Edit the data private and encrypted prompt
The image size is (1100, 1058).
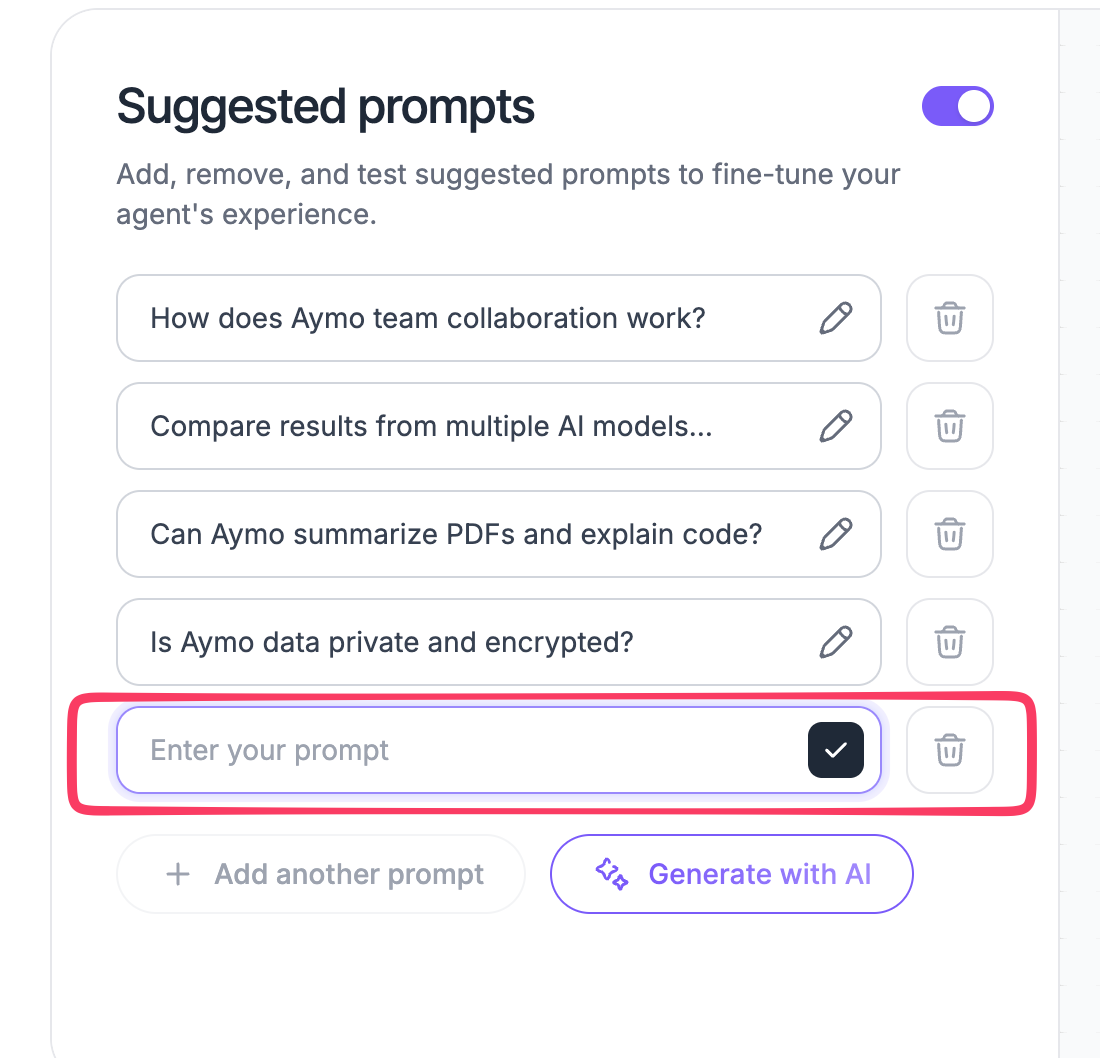coord(836,643)
